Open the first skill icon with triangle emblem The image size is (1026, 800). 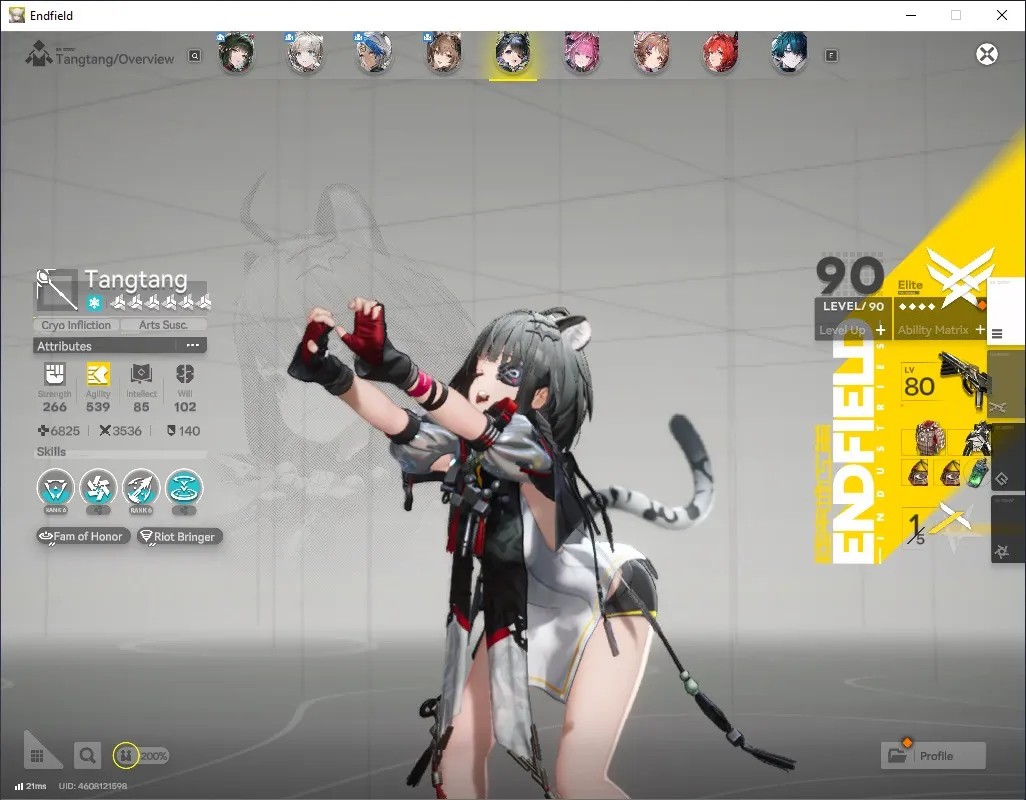click(x=56, y=488)
